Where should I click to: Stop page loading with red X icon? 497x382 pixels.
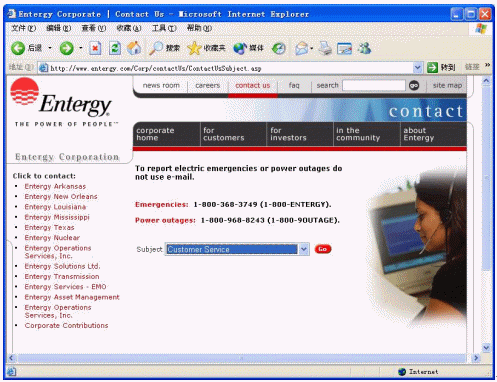tap(95, 49)
